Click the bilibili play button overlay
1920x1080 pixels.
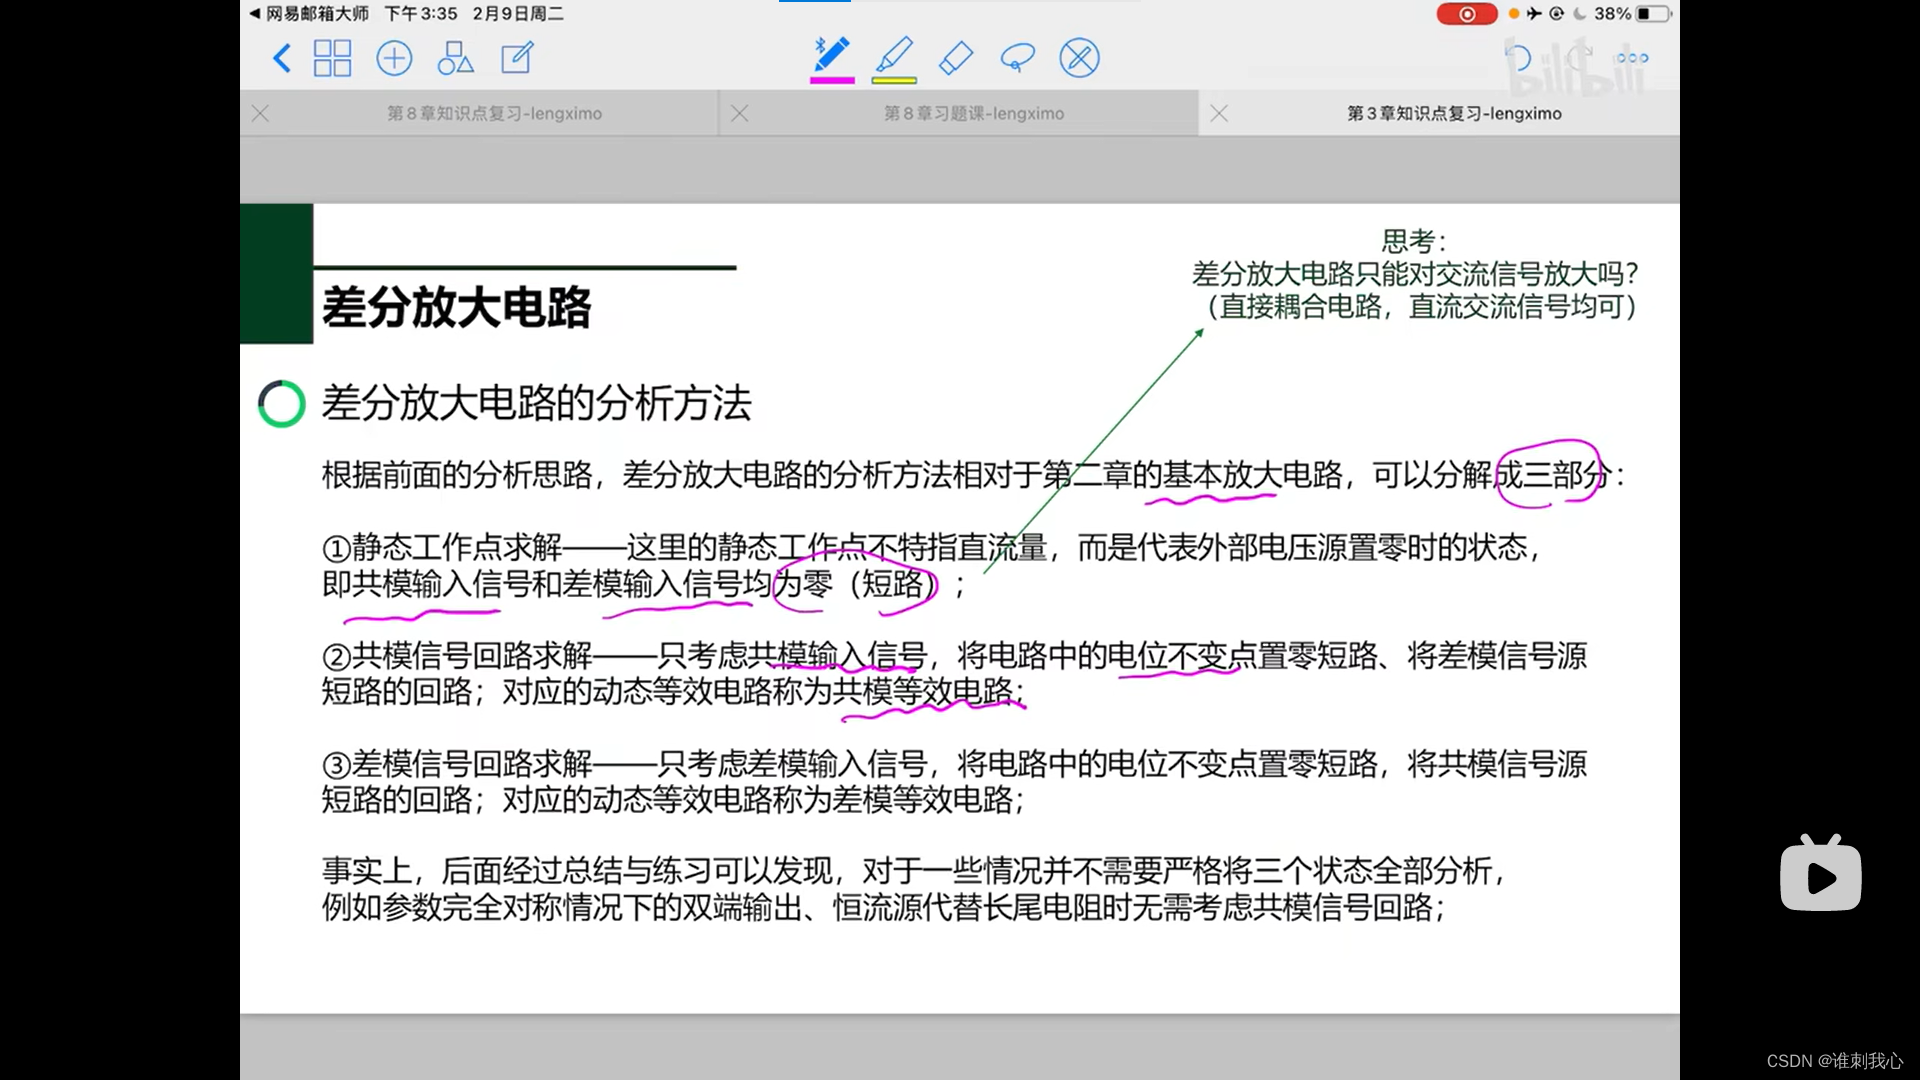pos(1820,876)
